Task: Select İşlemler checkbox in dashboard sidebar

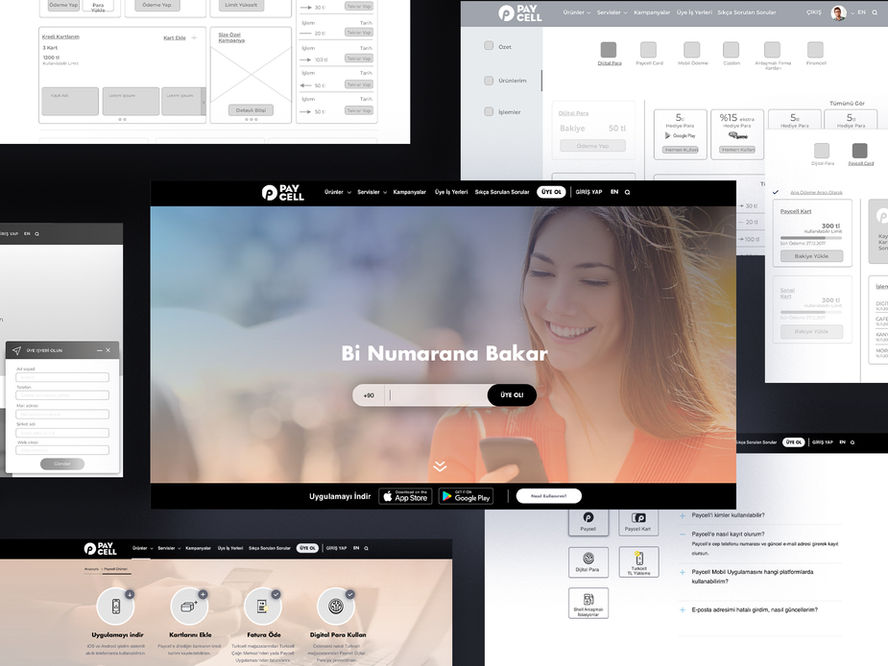Action: pyautogui.click(x=489, y=112)
